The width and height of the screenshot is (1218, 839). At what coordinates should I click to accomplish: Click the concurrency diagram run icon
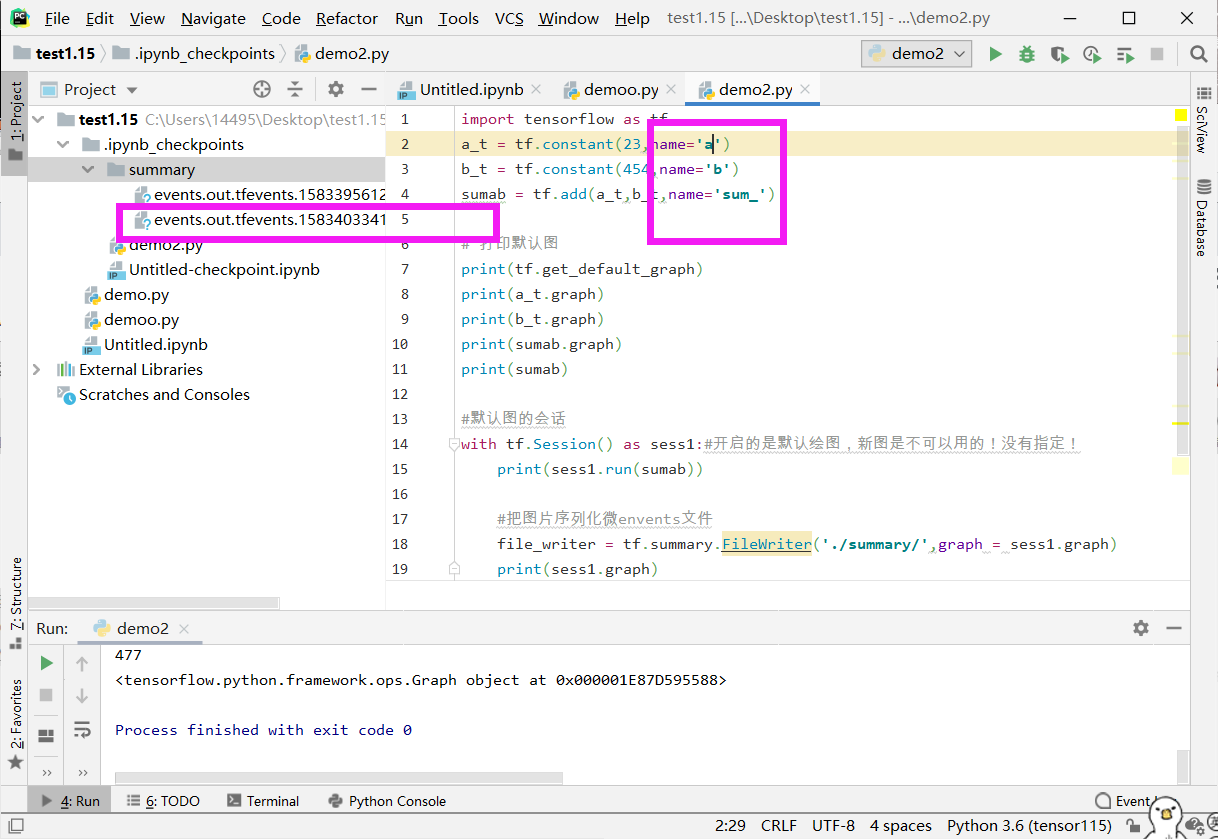(1125, 54)
